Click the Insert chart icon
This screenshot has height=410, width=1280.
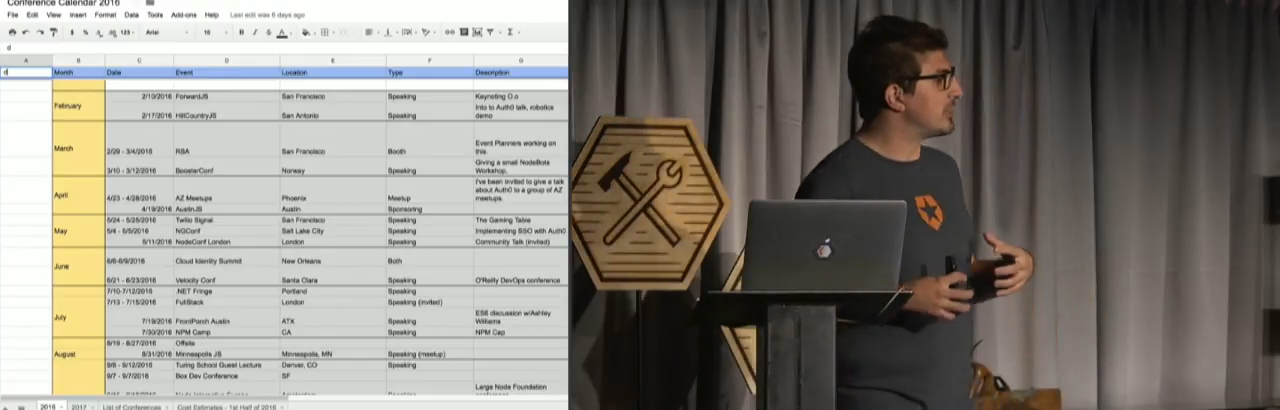pyautogui.click(x=476, y=33)
